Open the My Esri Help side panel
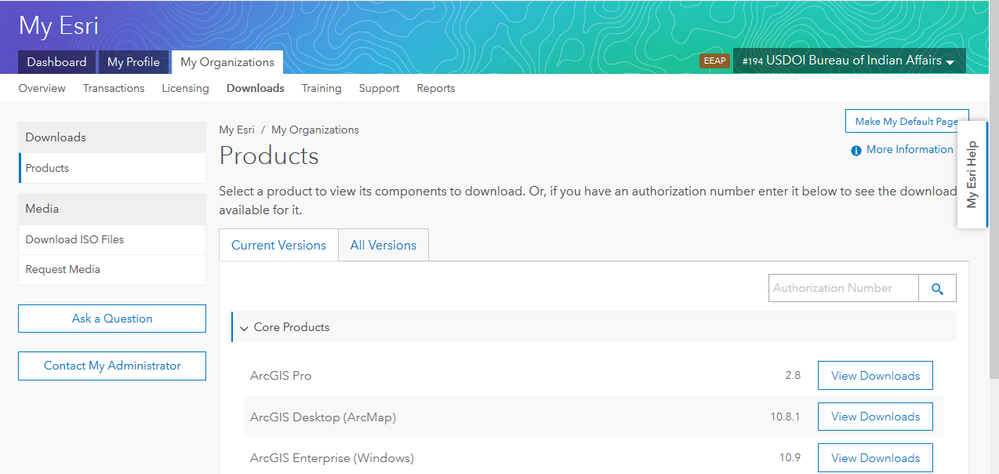Image resolution: width=999 pixels, height=474 pixels. pyautogui.click(x=972, y=175)
